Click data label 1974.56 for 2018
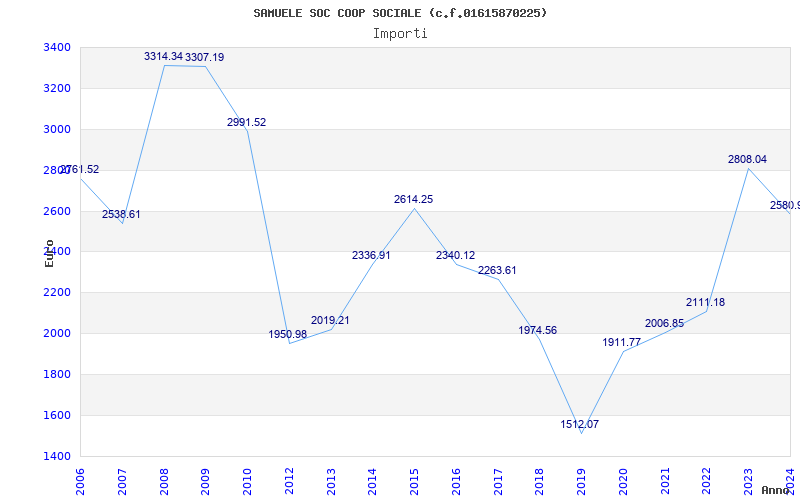Screen dimensions: 800x500 538,330
